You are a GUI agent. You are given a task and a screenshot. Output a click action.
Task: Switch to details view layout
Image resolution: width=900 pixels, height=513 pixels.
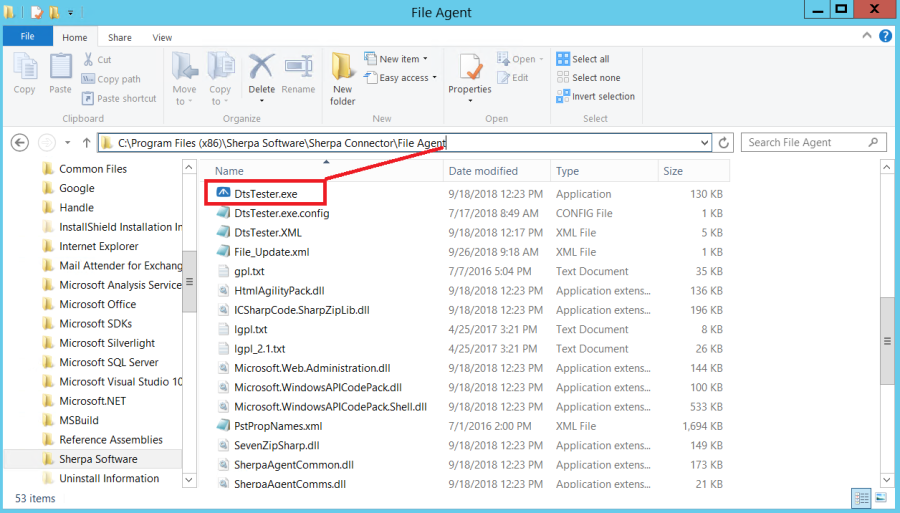tap(861, 497)
